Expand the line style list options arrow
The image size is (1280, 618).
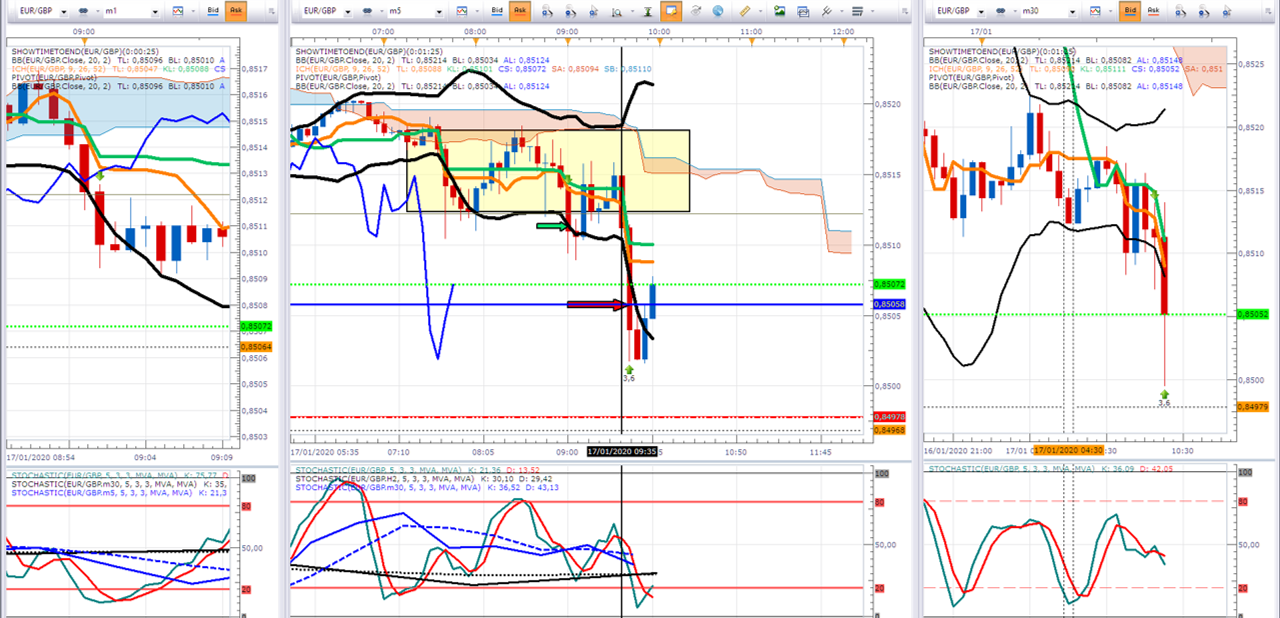tap(872, 11)
